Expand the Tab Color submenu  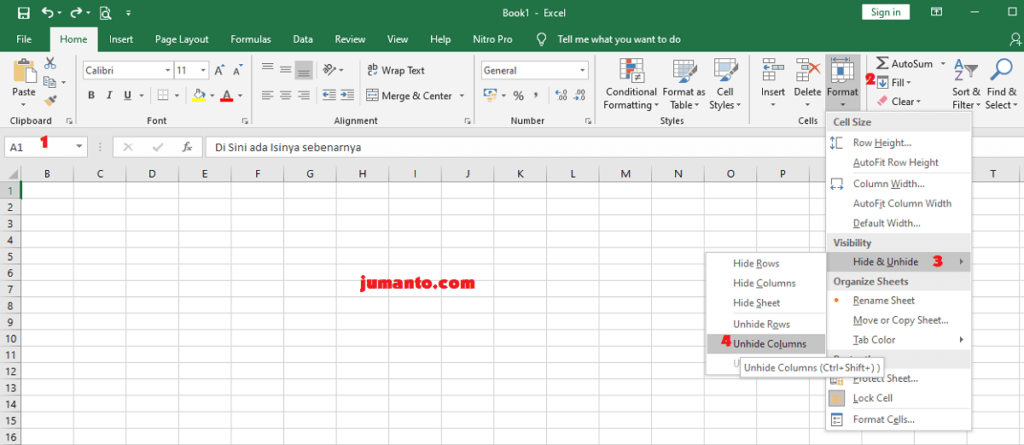[899, 340]
